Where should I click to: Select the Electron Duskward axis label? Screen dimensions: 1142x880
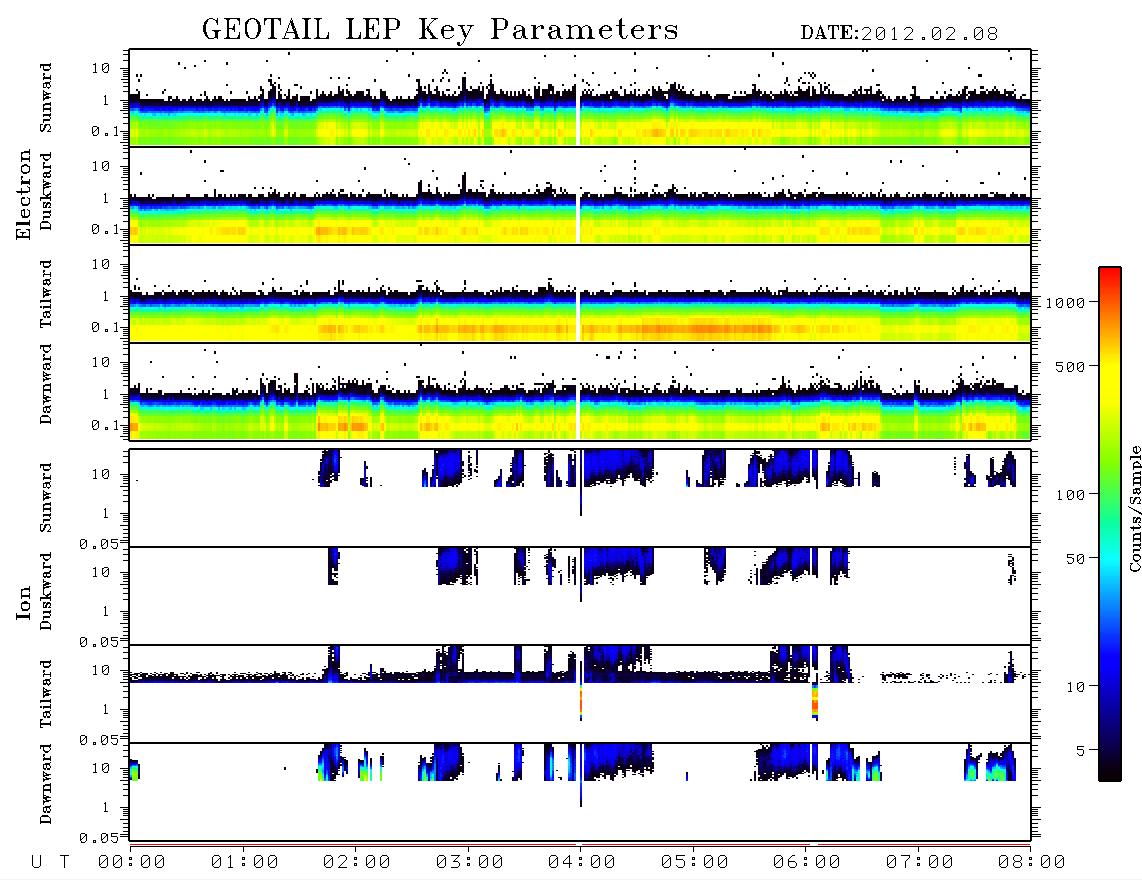pos(46,191)
